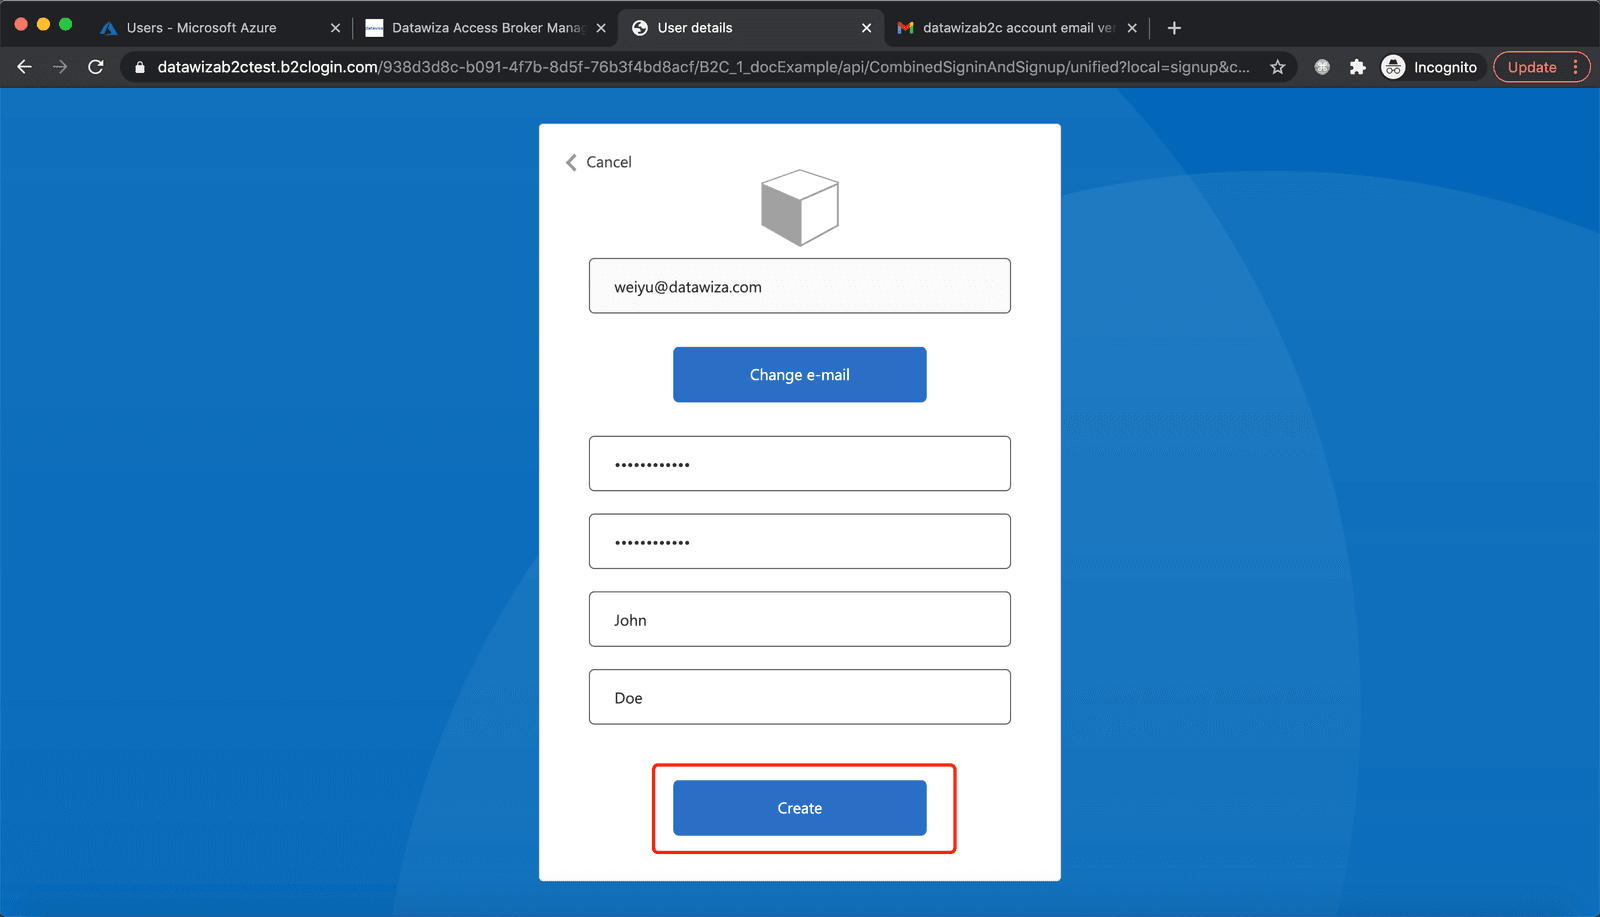Image resolution: width=1600 pixels, height=917 pixels.
Task: Click the round grey extension icon beside the bookmark star
Action: 1322,67
